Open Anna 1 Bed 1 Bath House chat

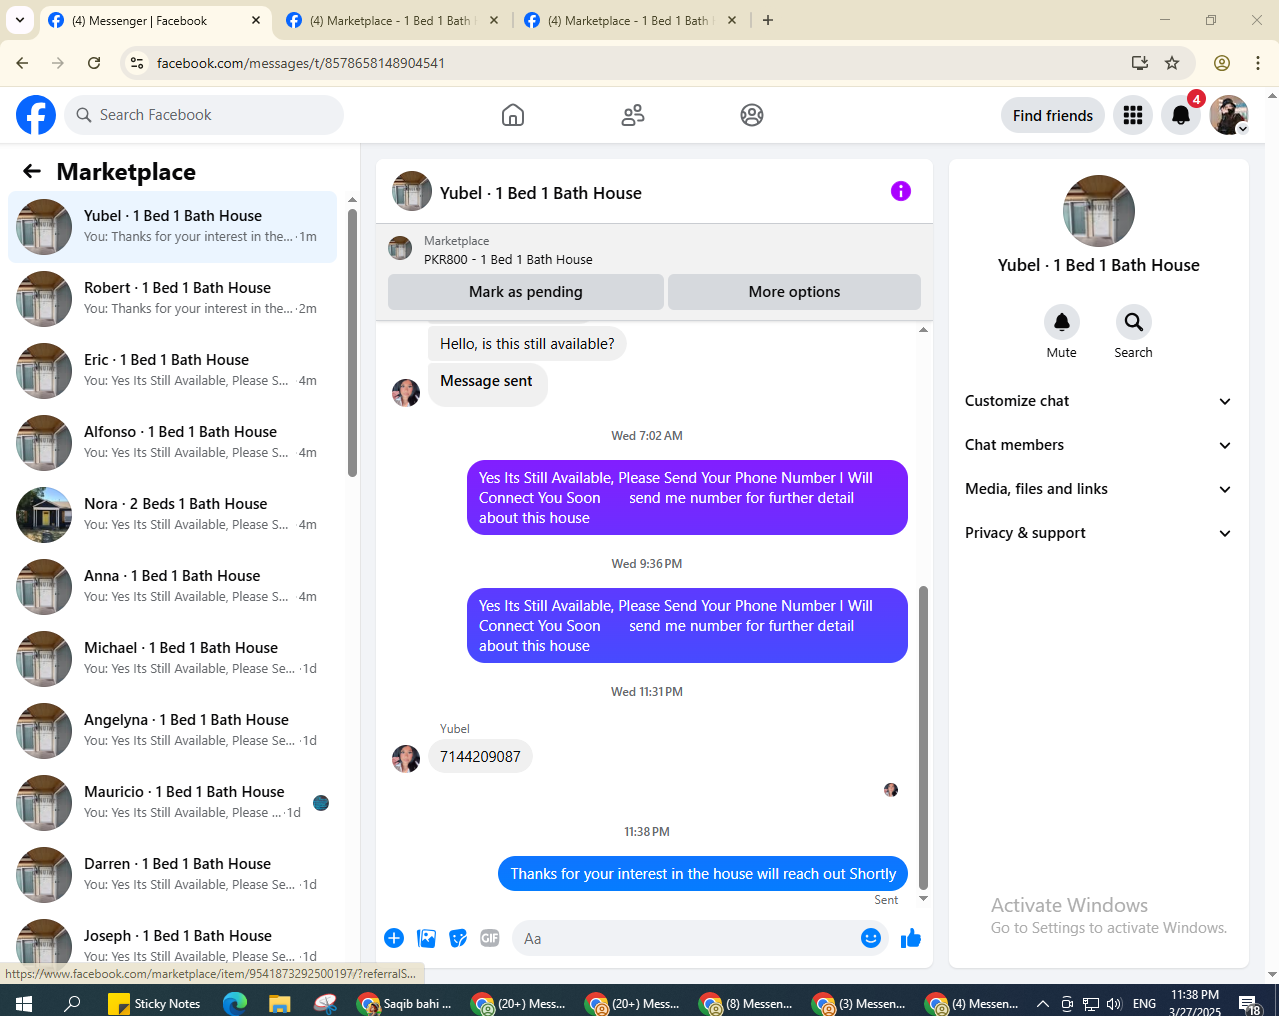click(172, 587)
